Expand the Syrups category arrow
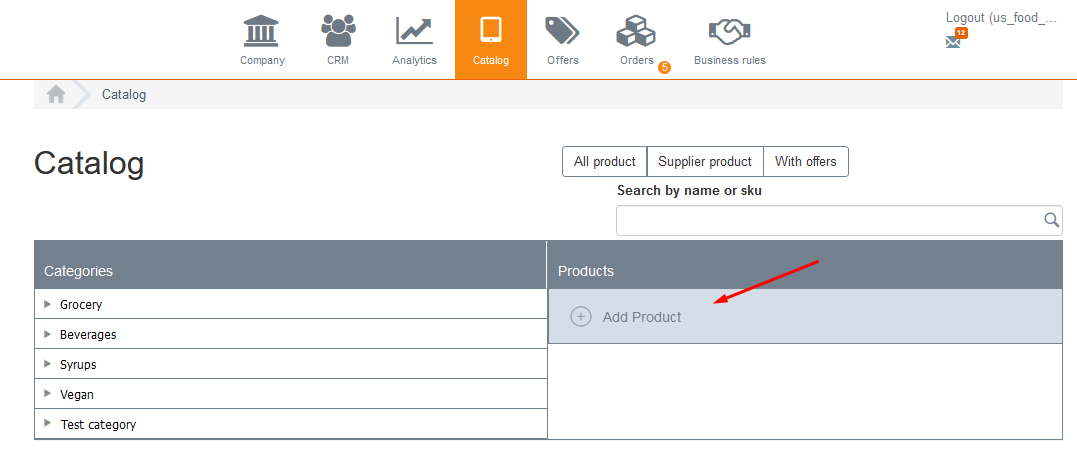This screenshot has height=459, width=1077. [48, 364]
